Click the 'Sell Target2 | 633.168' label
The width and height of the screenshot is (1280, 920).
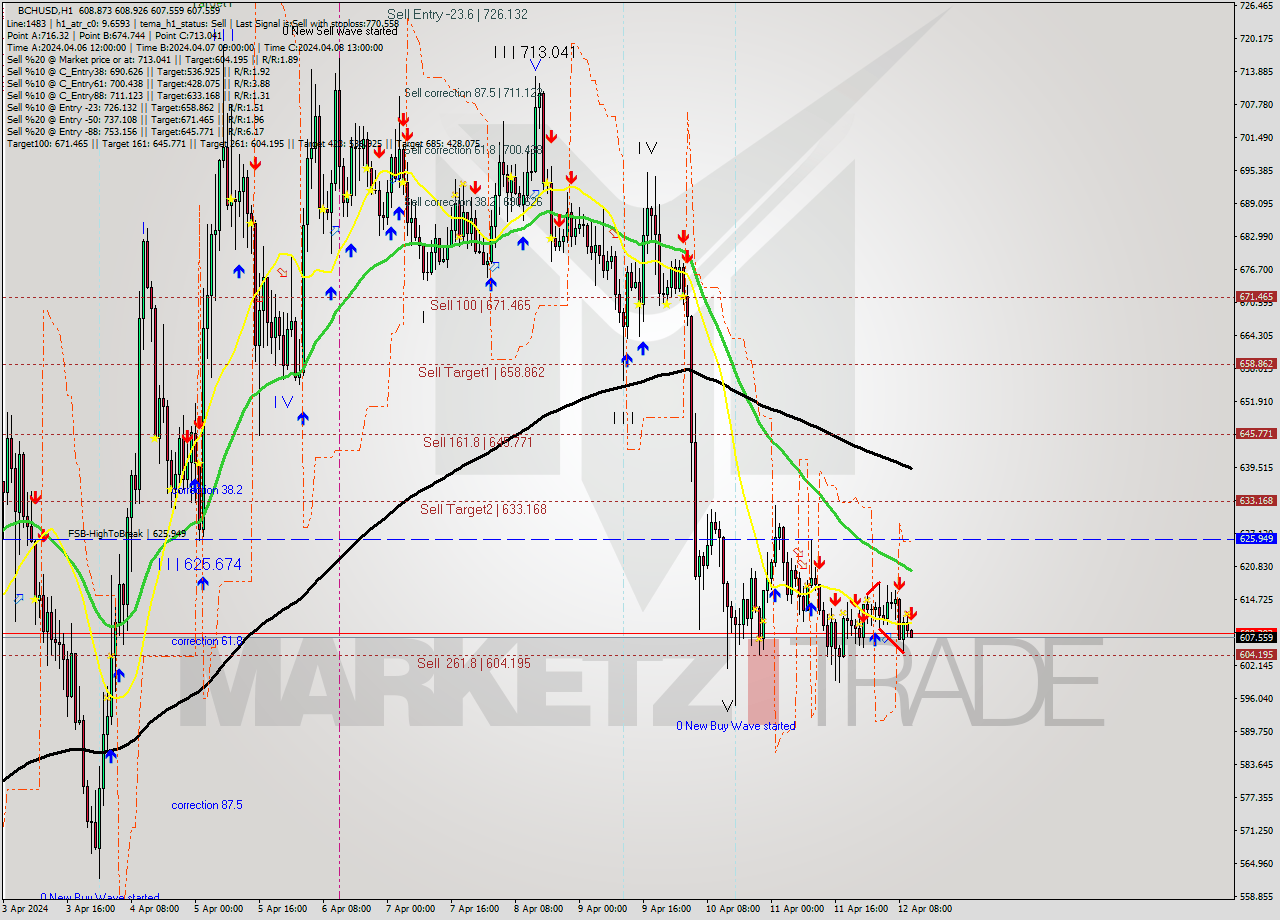pyautogui.click(x=483, y=509)
